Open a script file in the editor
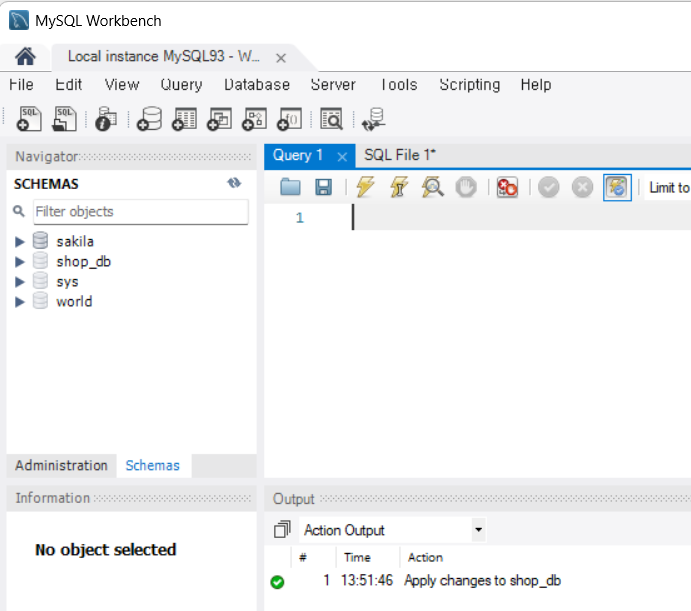The height and width of the screenshot is (611, 691). [x=290, y=187]
